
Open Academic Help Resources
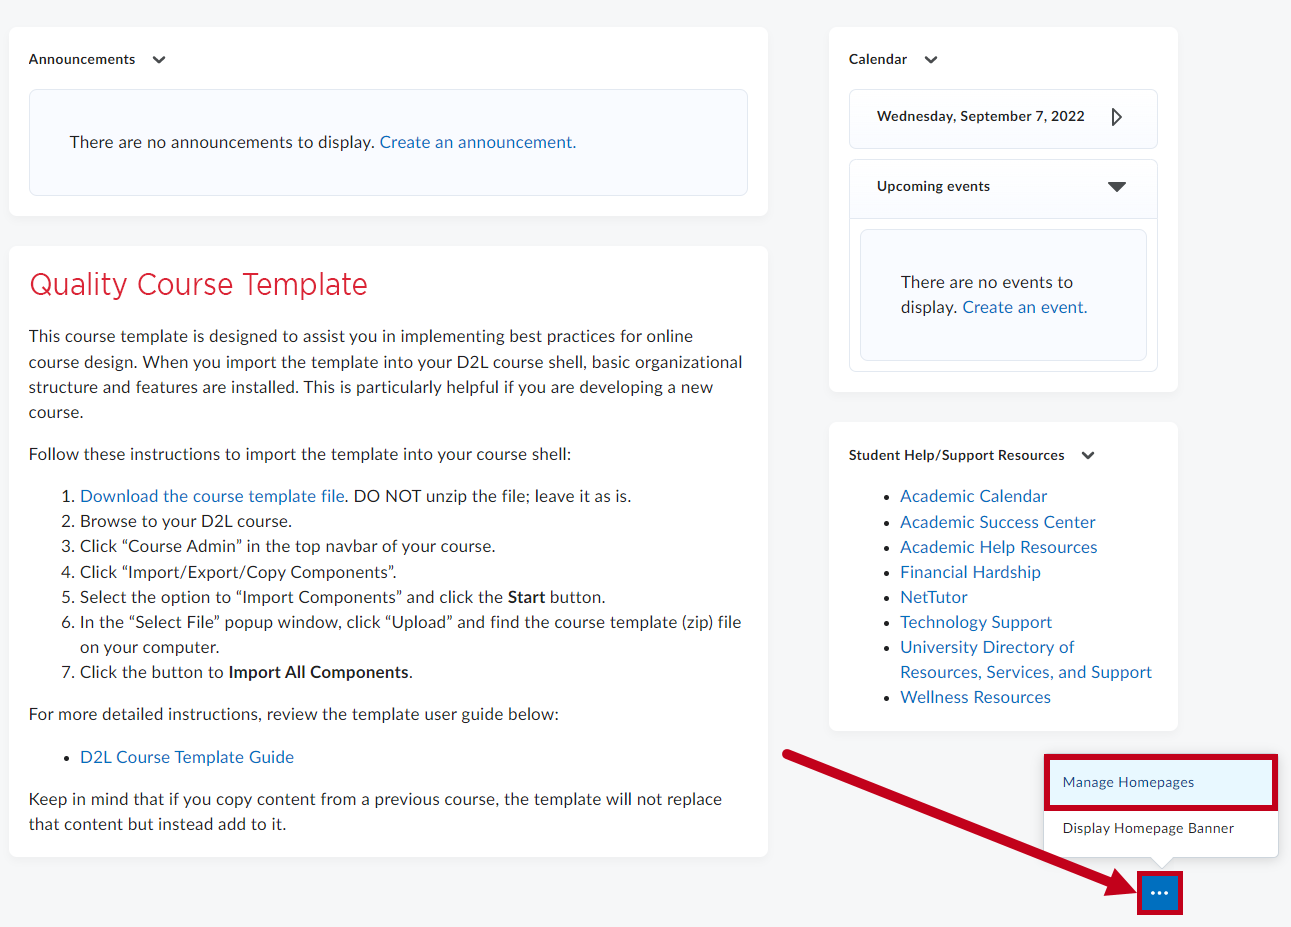(x=998, y=547)
